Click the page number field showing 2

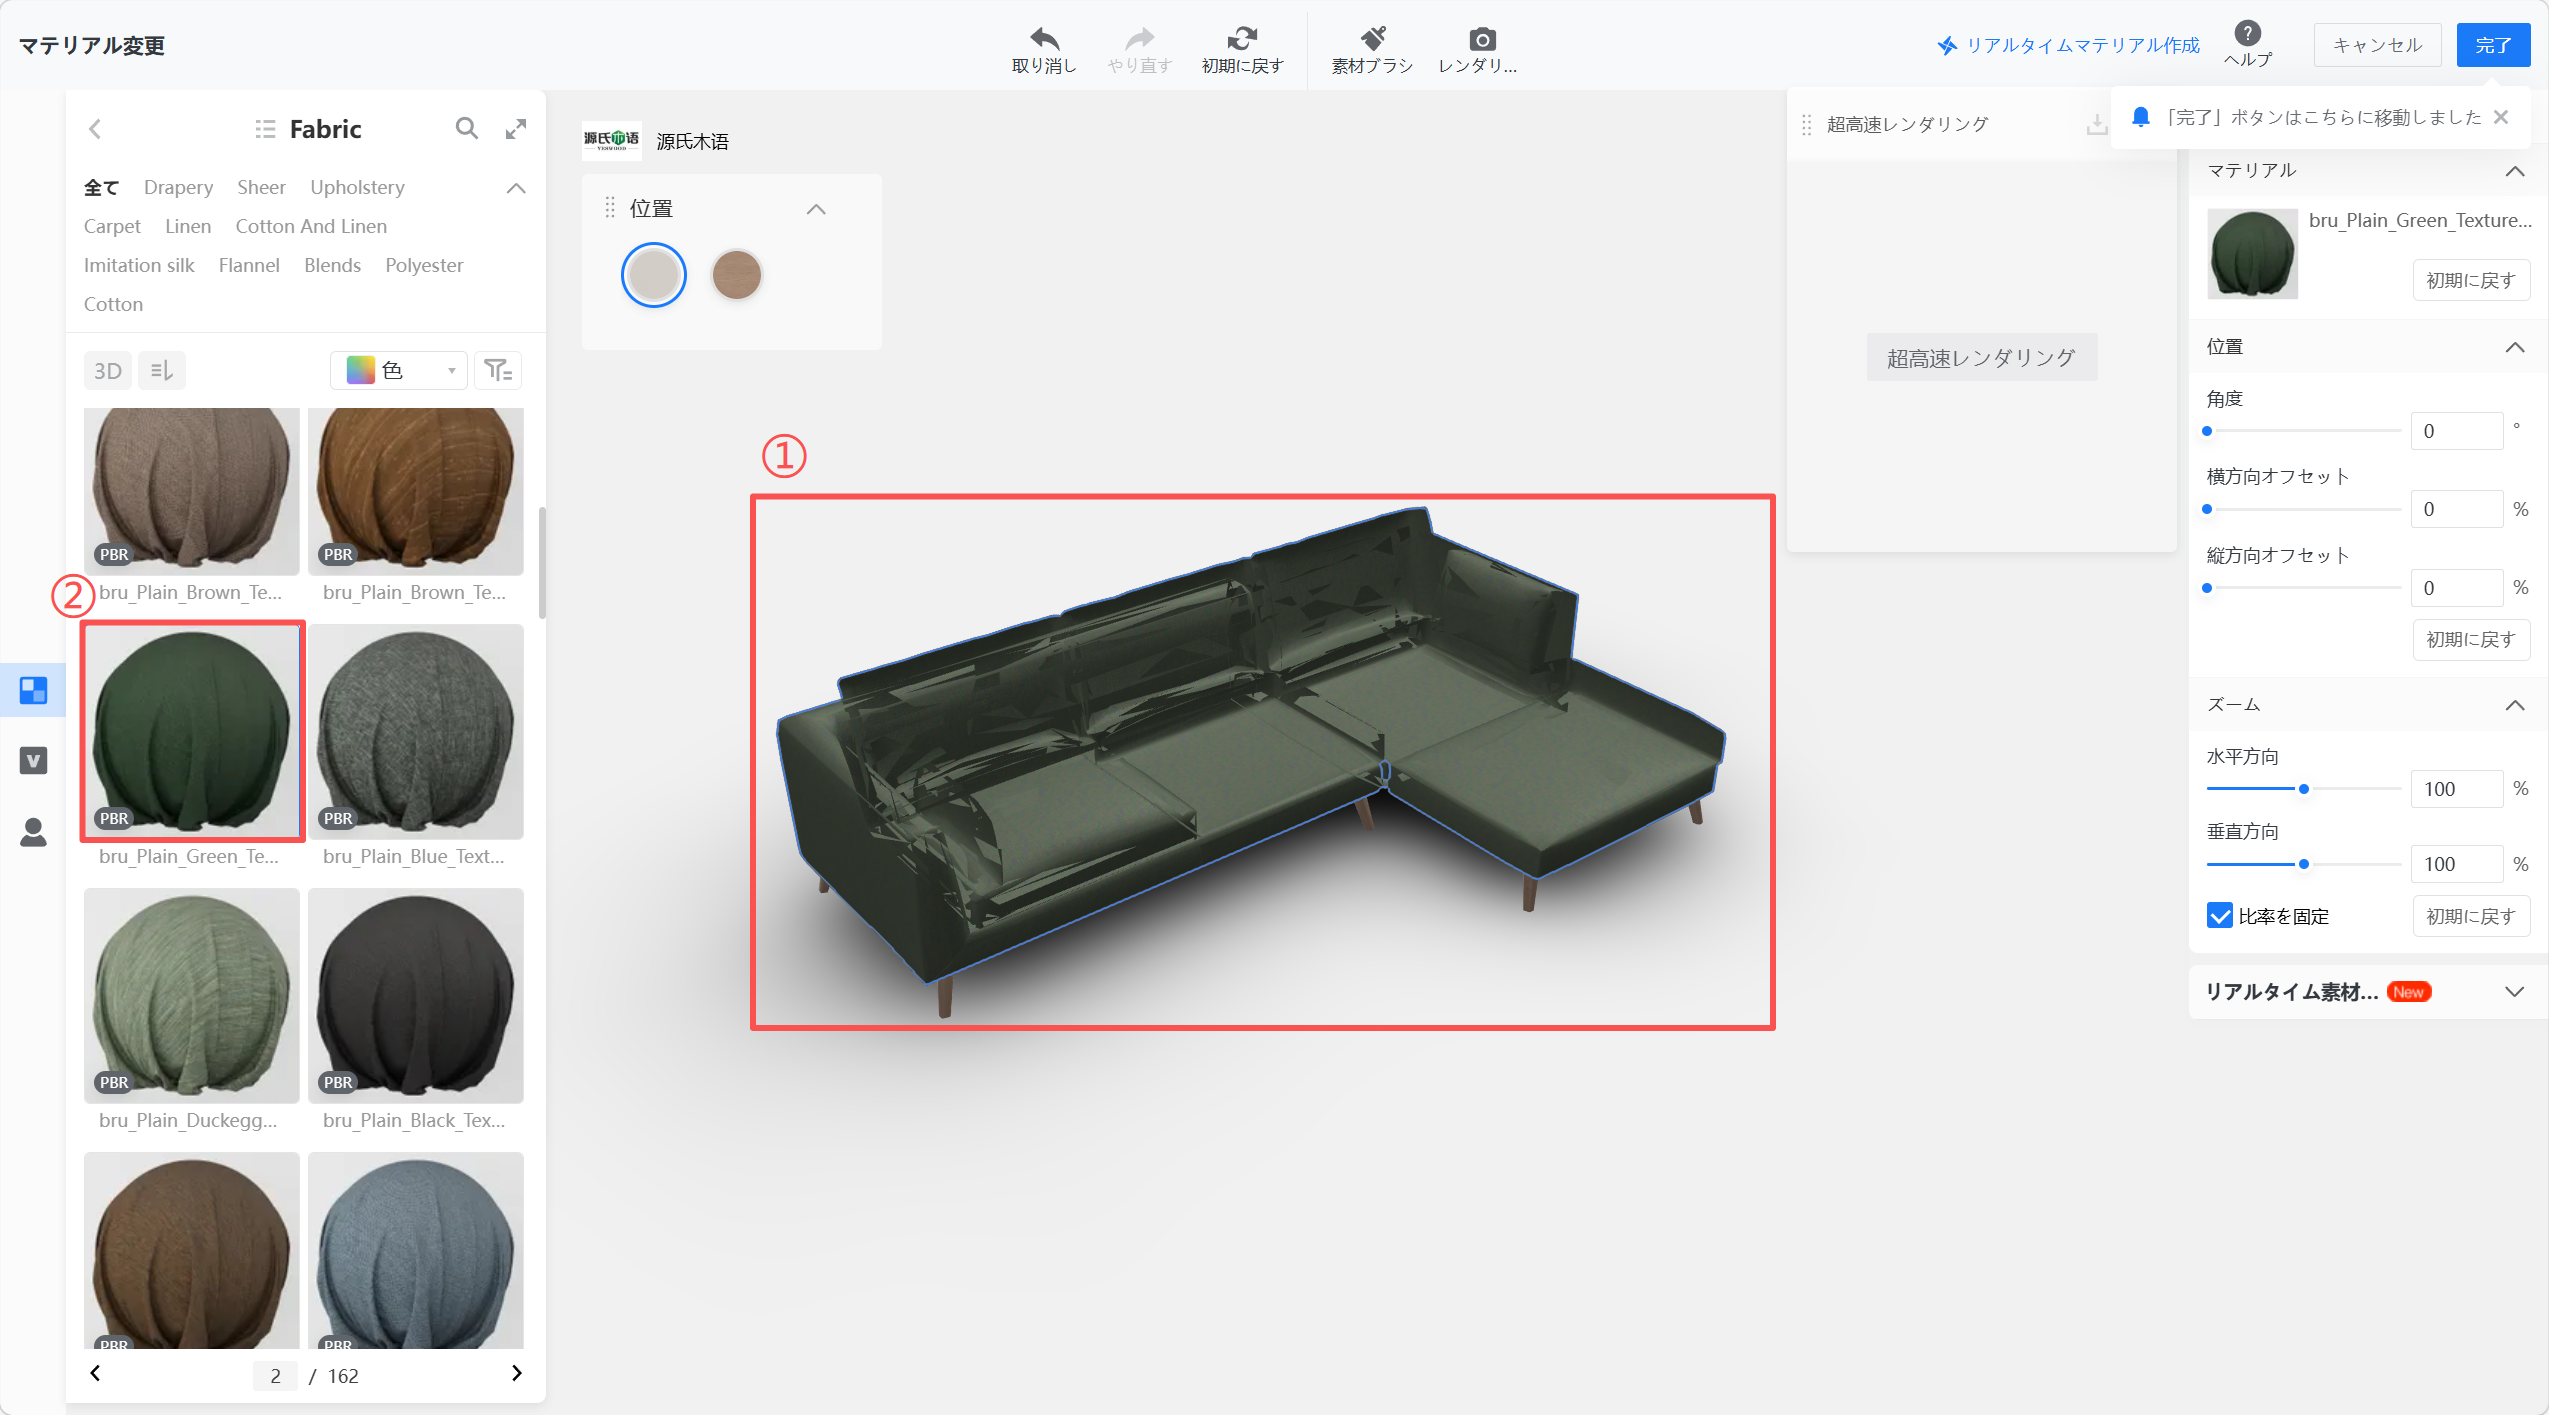(x=275, y=1375)
